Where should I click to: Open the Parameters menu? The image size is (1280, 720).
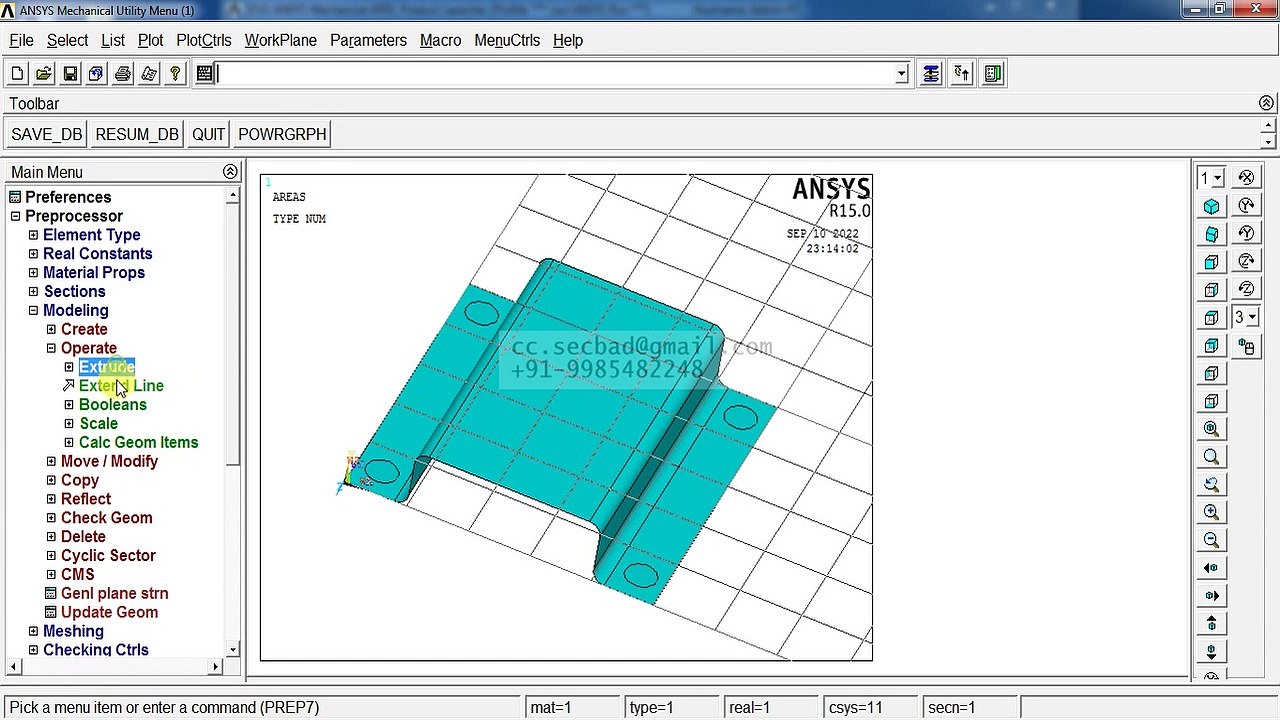368,41
